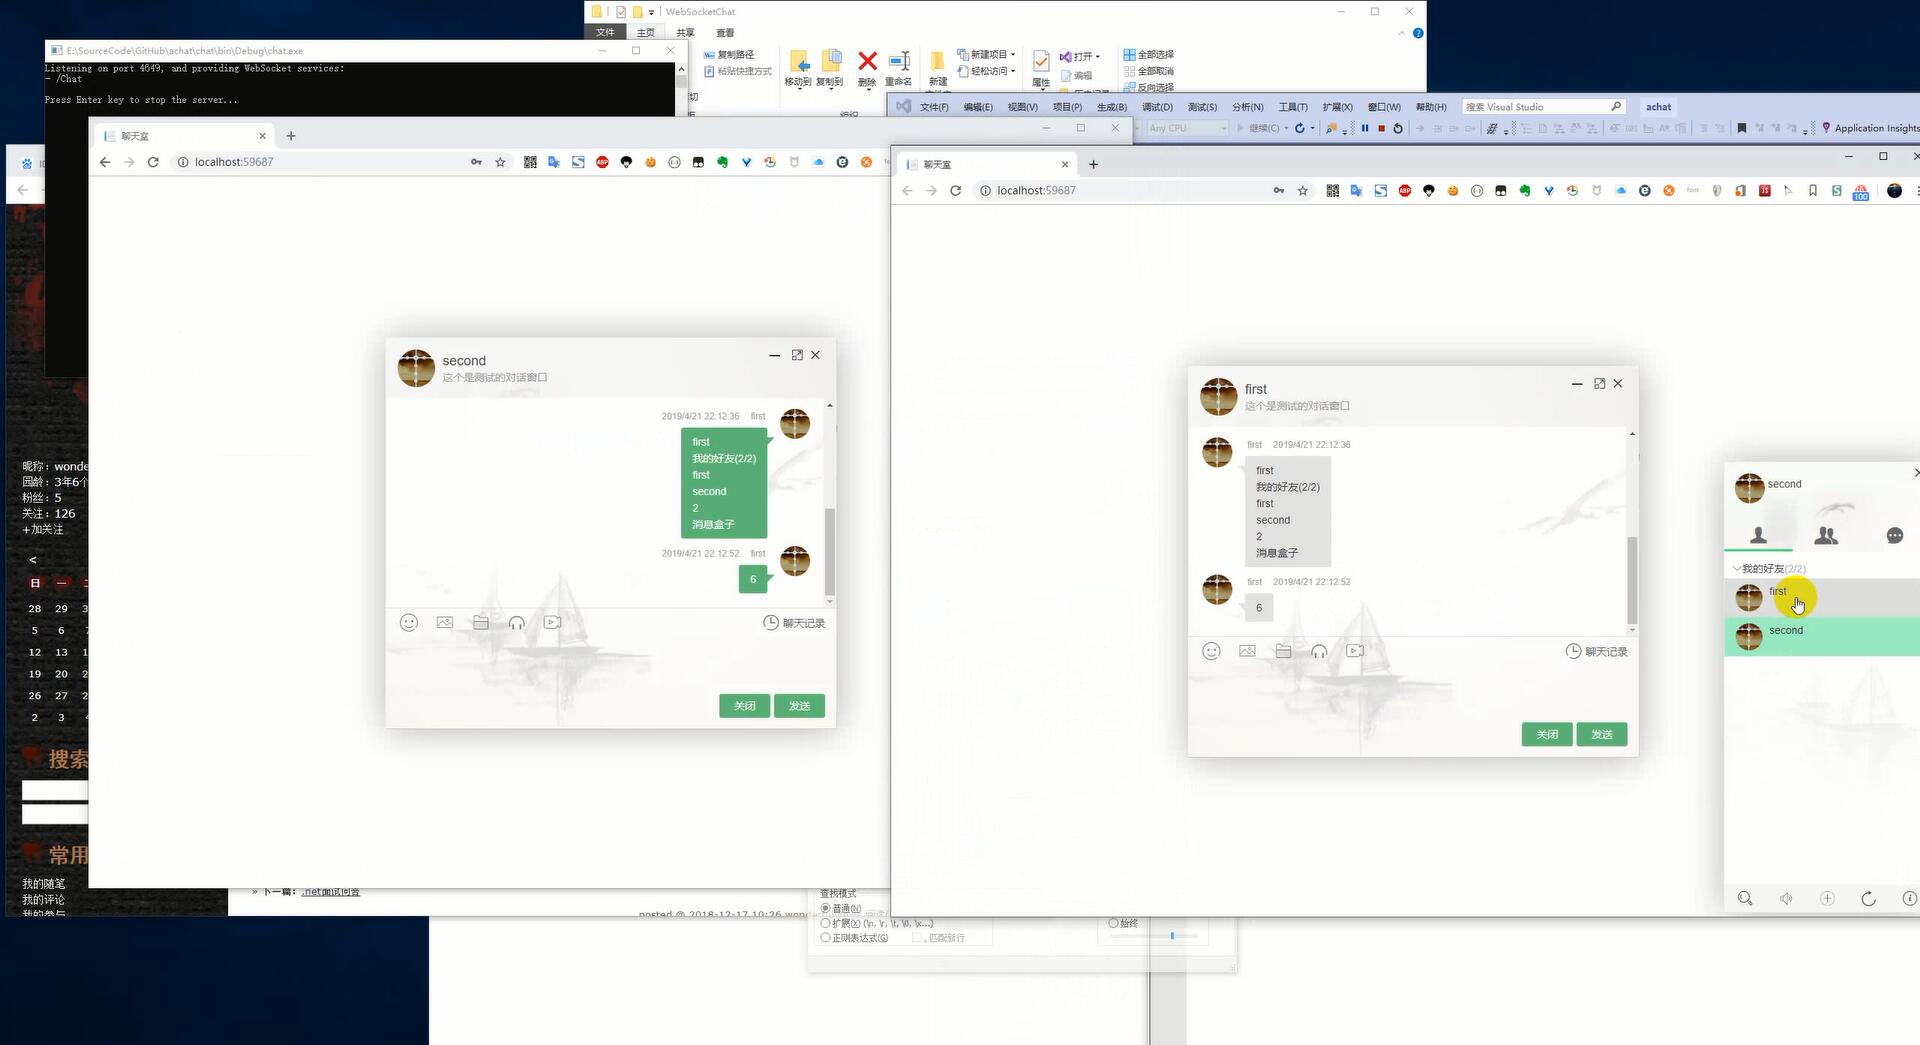Switch to groups tab in friend panel

[1826, 536]
